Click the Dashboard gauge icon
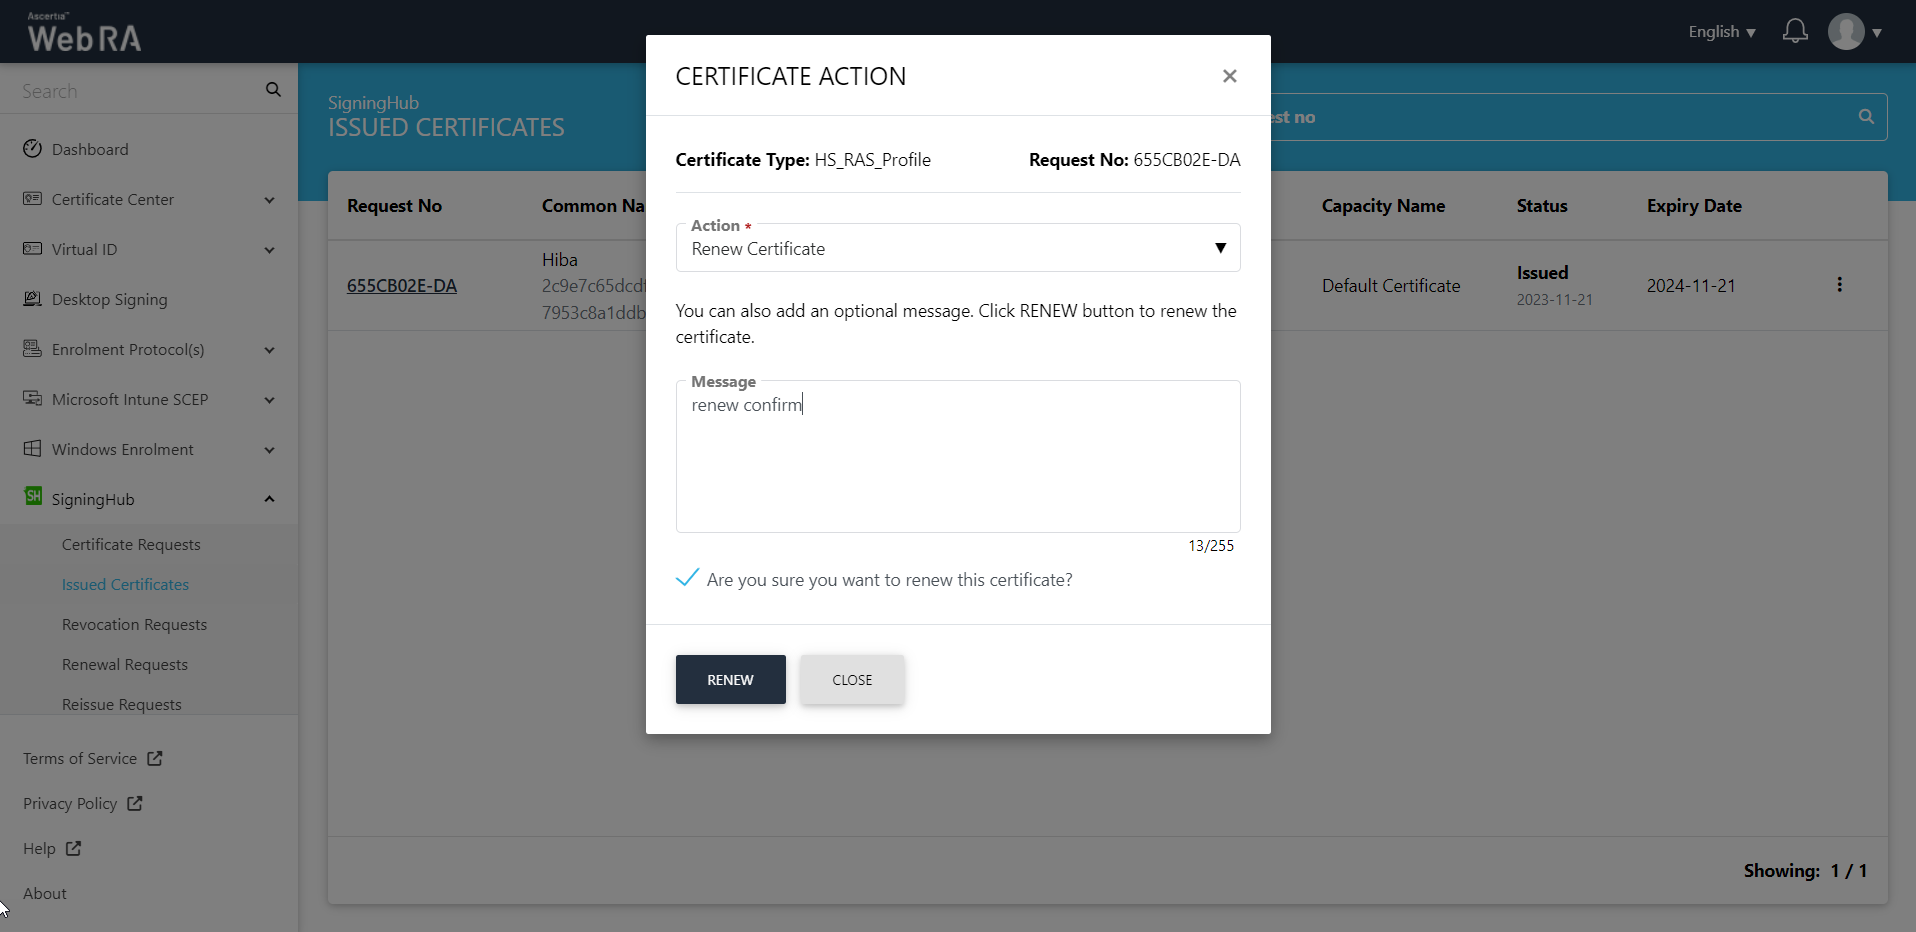The height and width of the screenshot is (932, 1916). 33,149
